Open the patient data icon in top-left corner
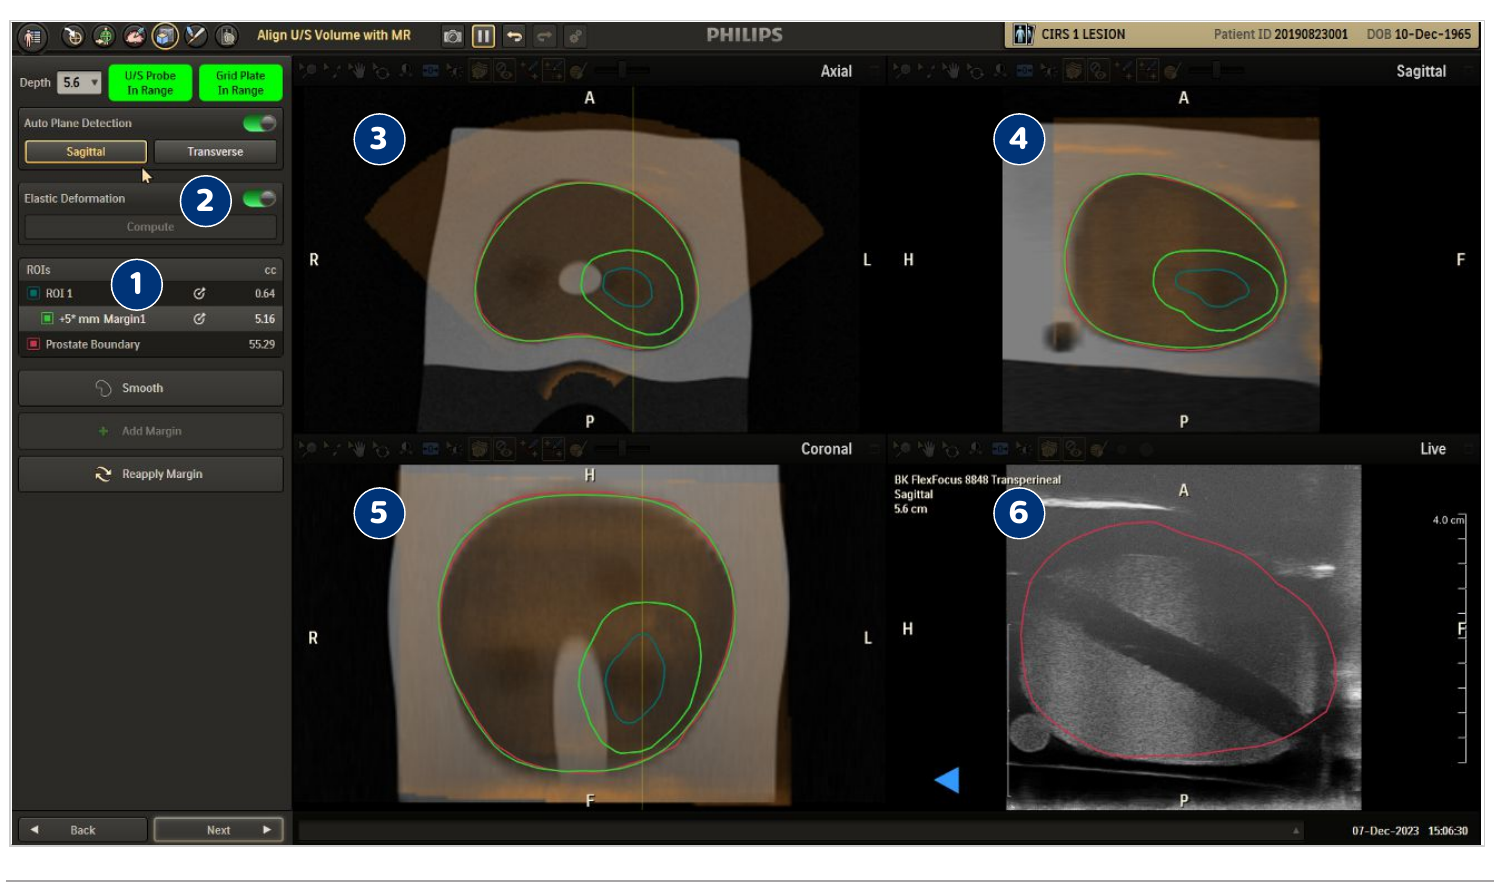 click(x=33, y=37)
